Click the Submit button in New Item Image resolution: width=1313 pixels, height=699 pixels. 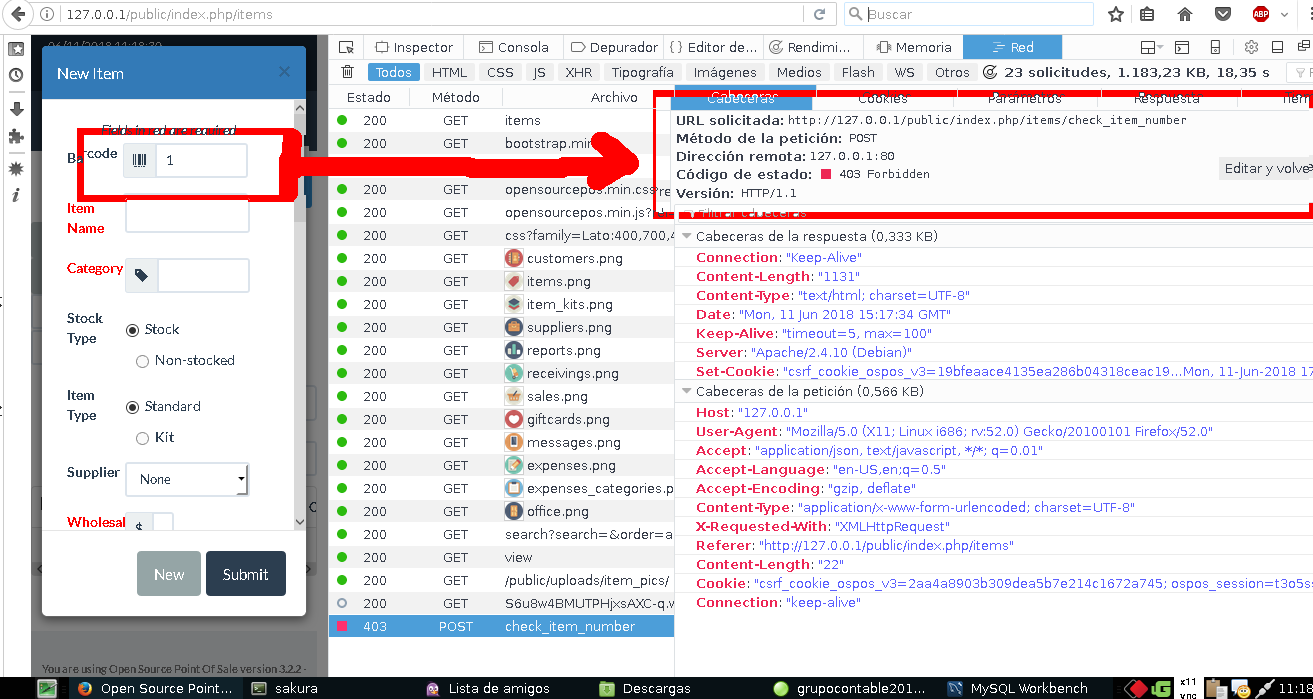tap(245, 574)
